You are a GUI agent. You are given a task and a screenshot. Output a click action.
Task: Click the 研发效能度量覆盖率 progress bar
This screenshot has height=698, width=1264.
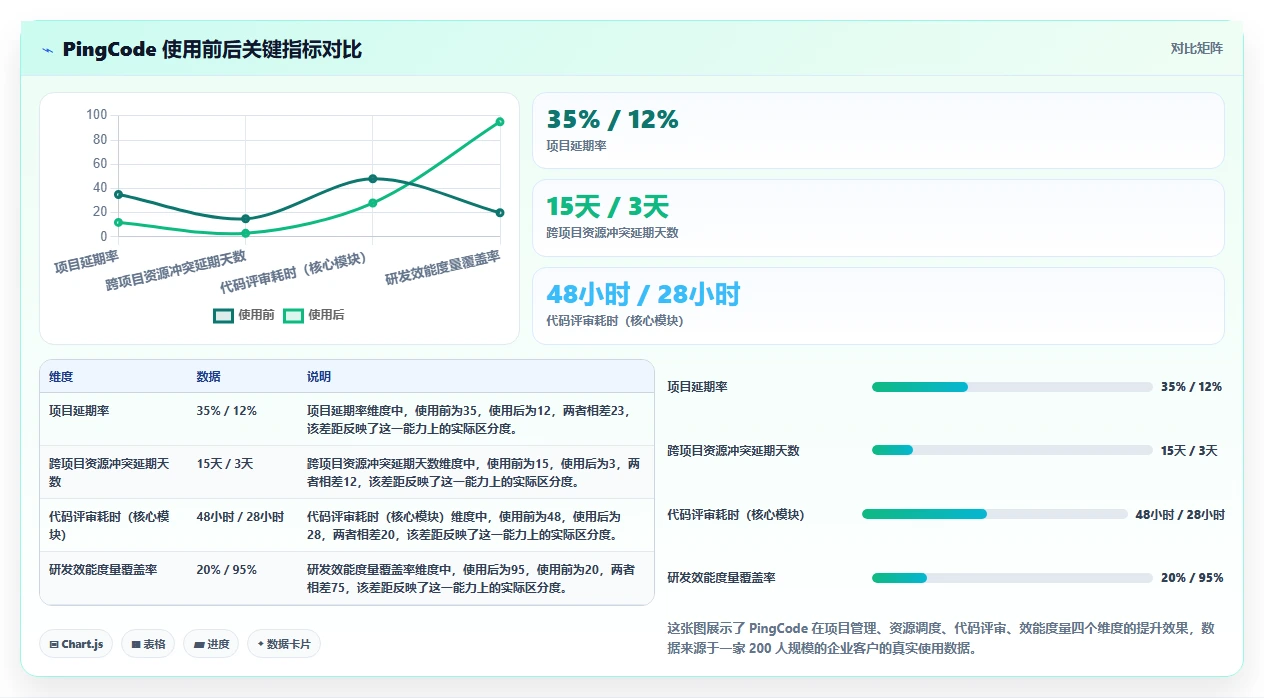click(1012, 578)
